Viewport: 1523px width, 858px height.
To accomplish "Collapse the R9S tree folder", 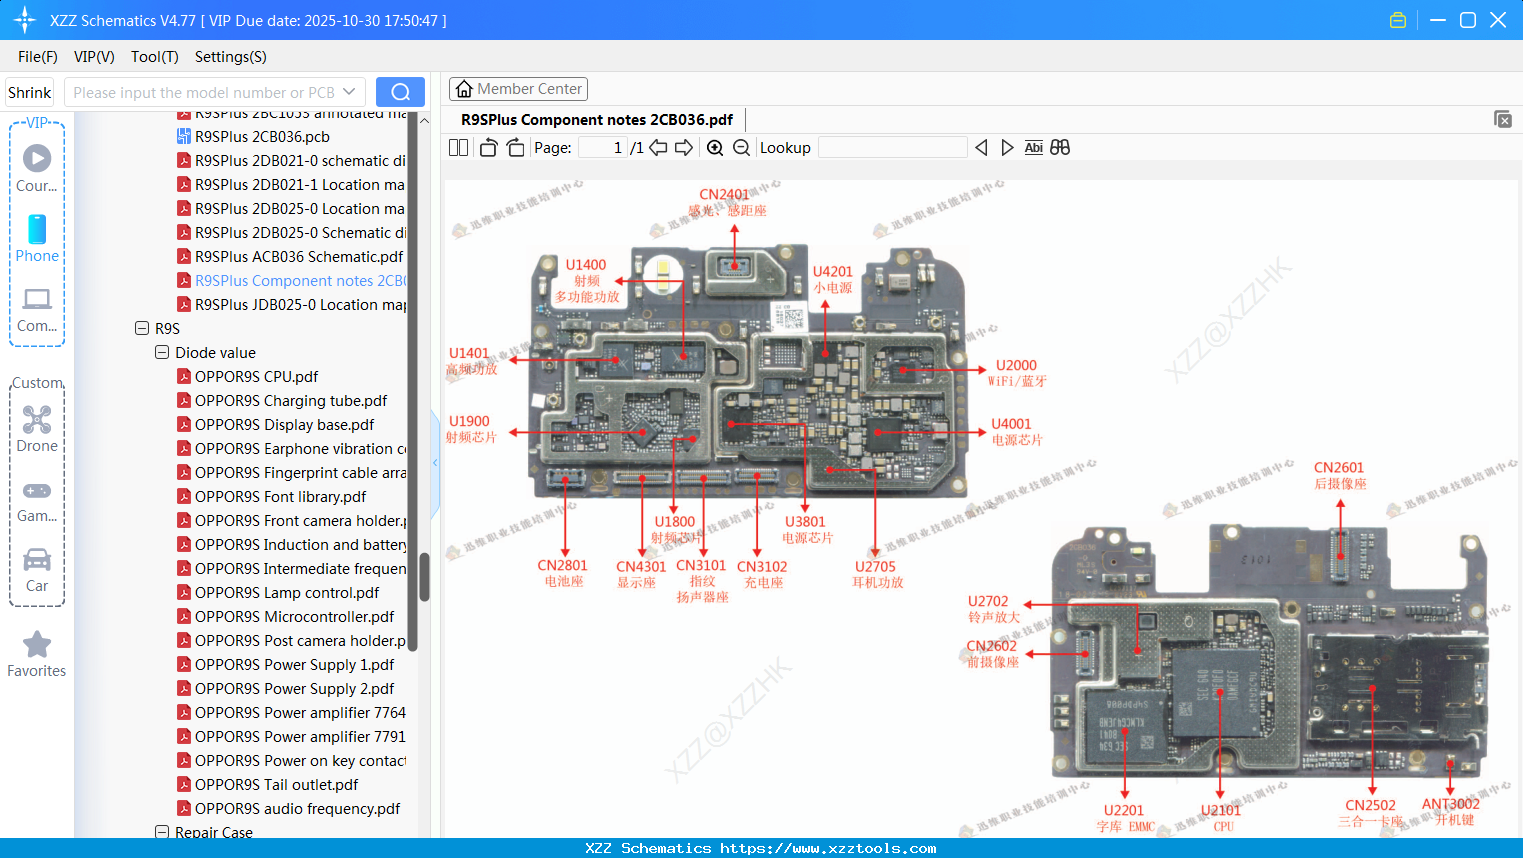I will (x=142, y=328).
